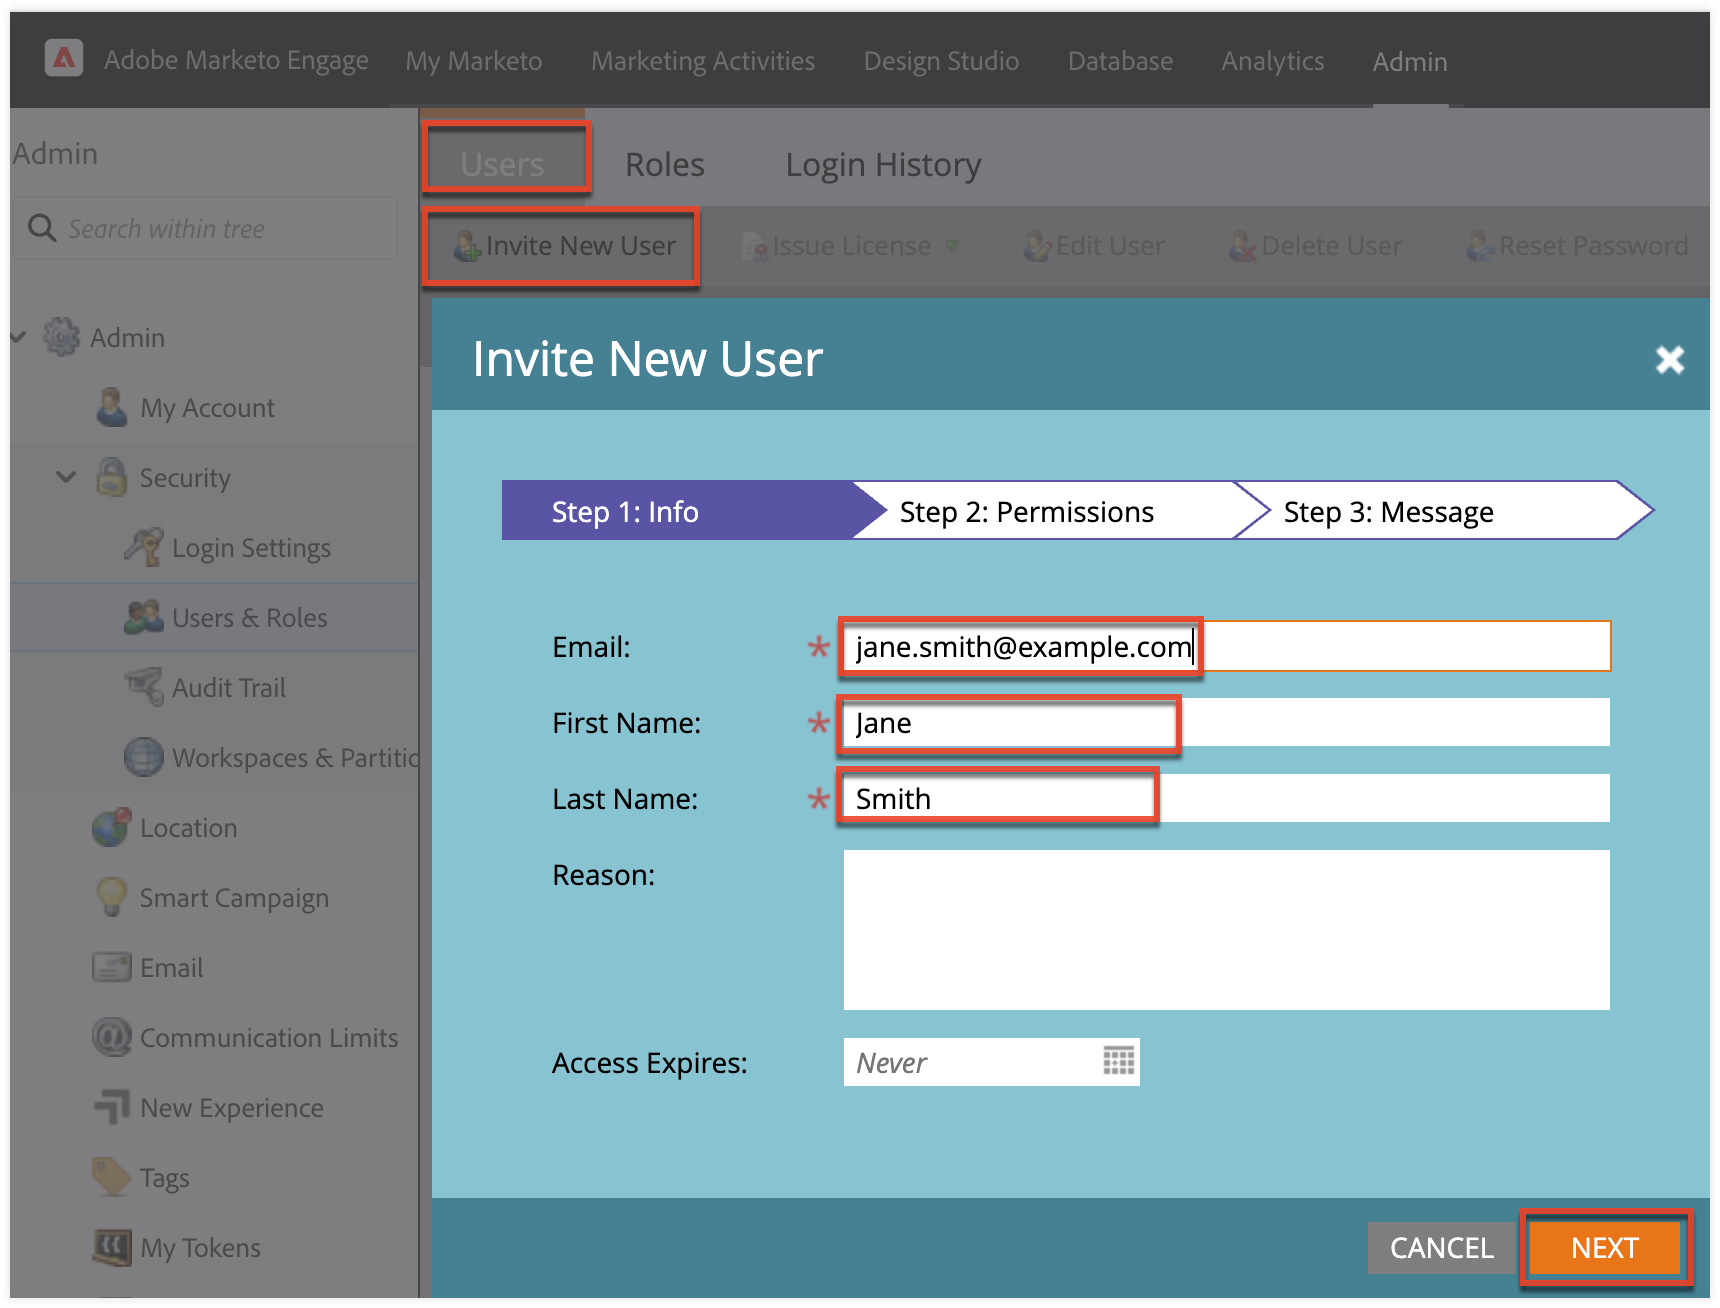Select the Edit User icon

(1037, 245)
